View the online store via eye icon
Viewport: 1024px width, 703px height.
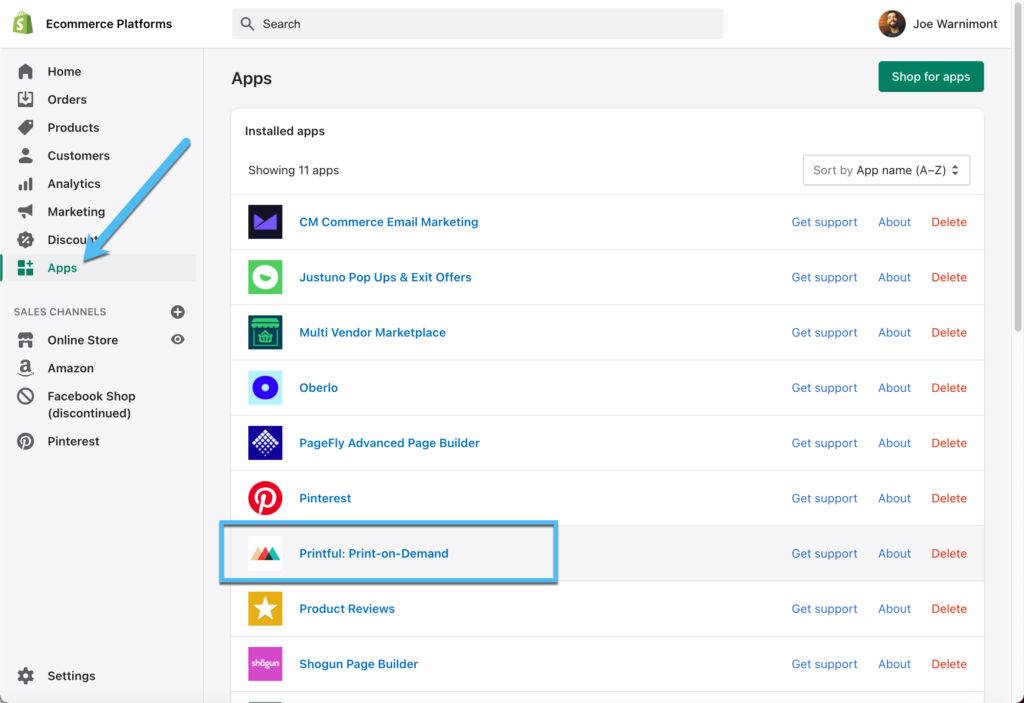pyautogui.click(x=178, y=339)
